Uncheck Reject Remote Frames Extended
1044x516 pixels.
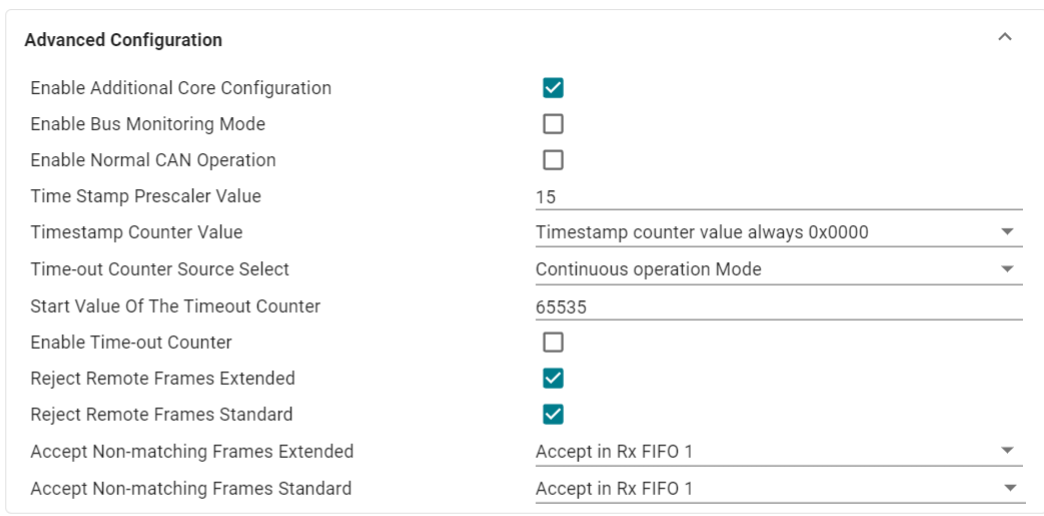(x=553, y=379)
